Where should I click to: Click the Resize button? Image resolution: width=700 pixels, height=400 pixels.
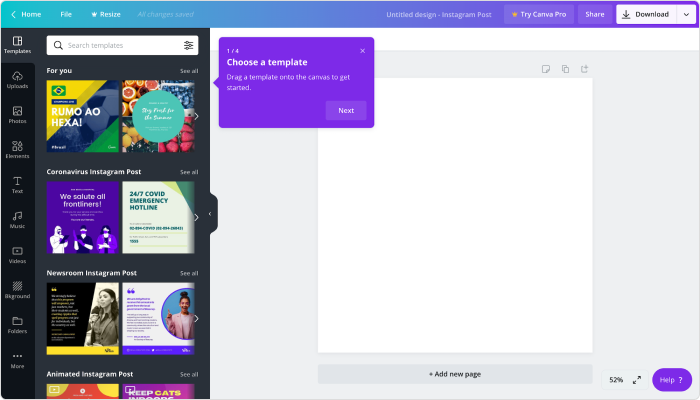pos(106,14)
